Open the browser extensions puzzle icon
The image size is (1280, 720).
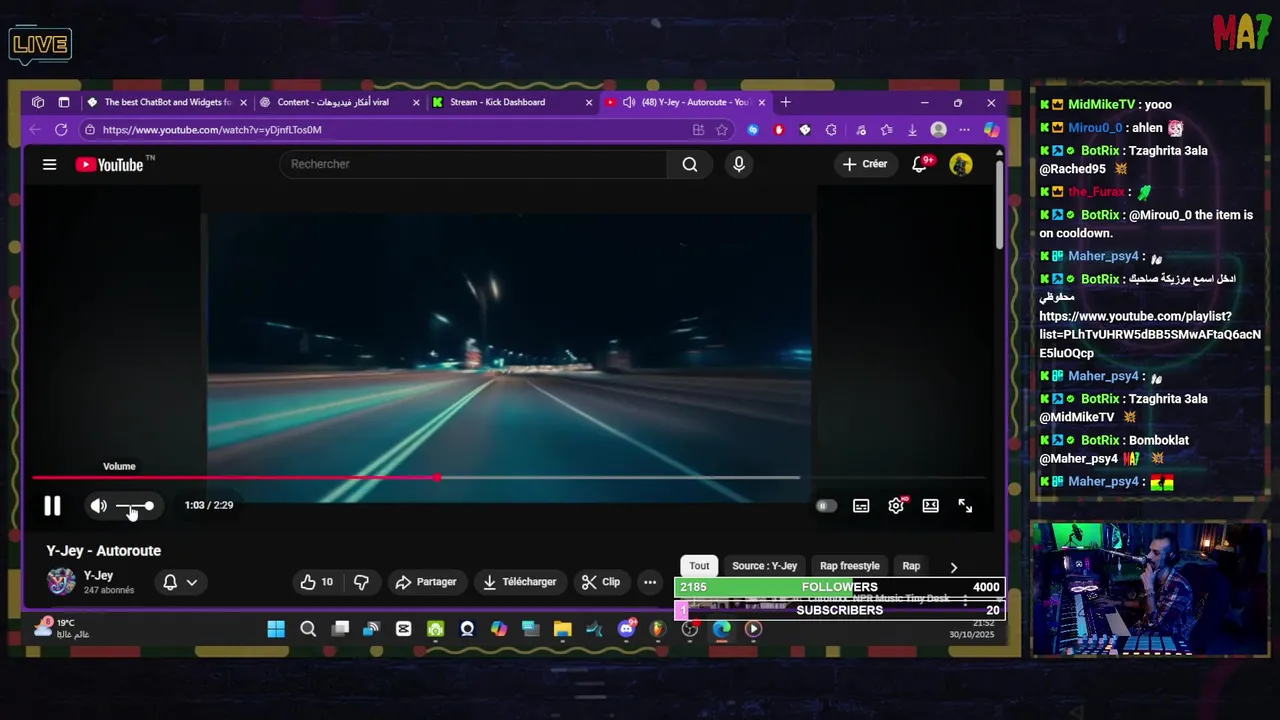(831, 130)
